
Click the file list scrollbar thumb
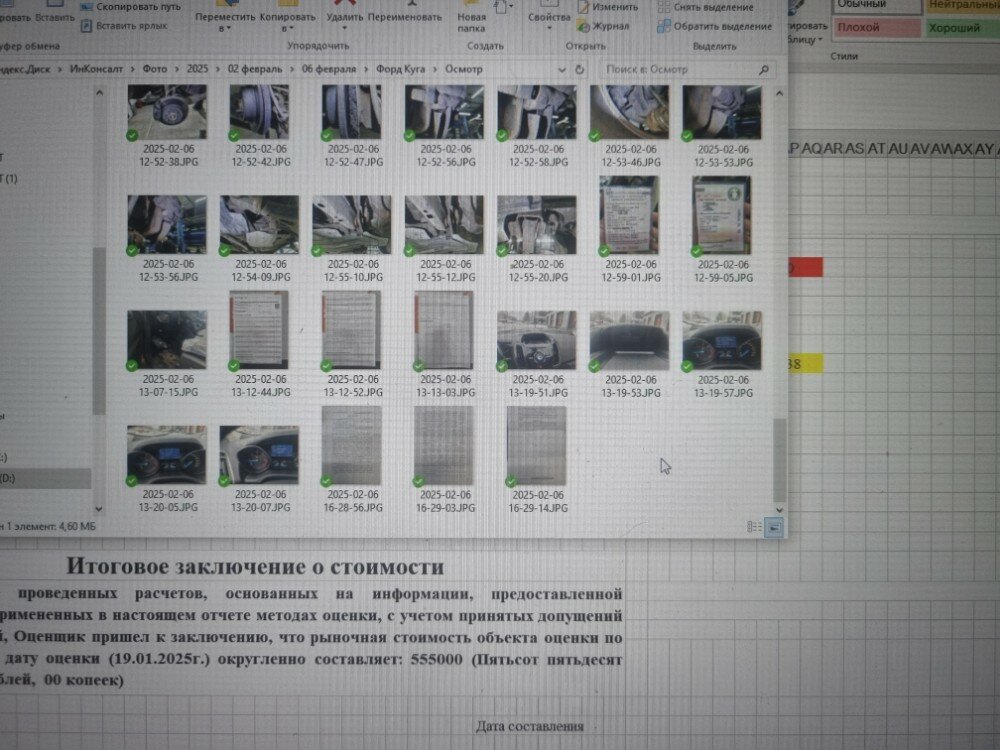(779, 460)
